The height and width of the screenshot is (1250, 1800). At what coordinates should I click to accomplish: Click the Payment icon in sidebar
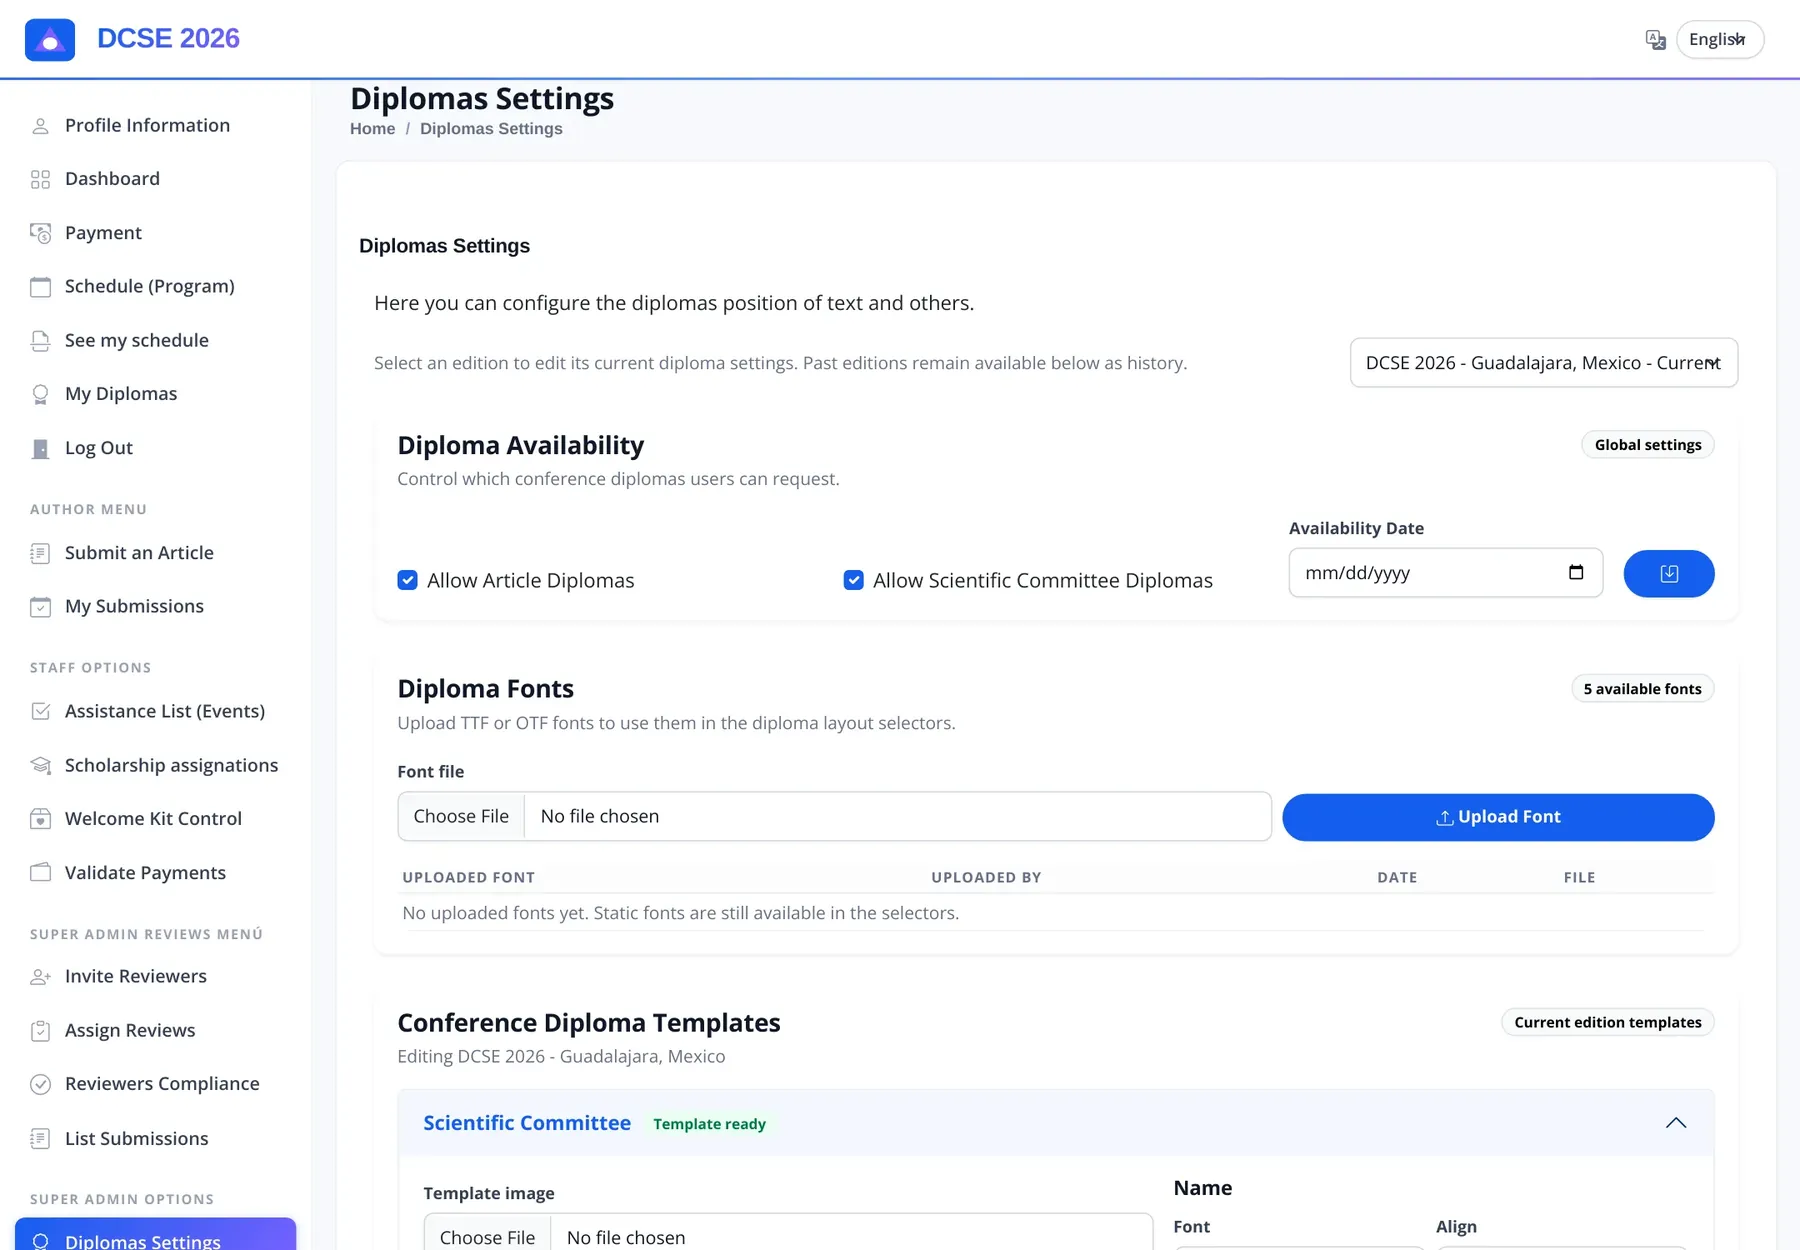[x=40, y=233]
